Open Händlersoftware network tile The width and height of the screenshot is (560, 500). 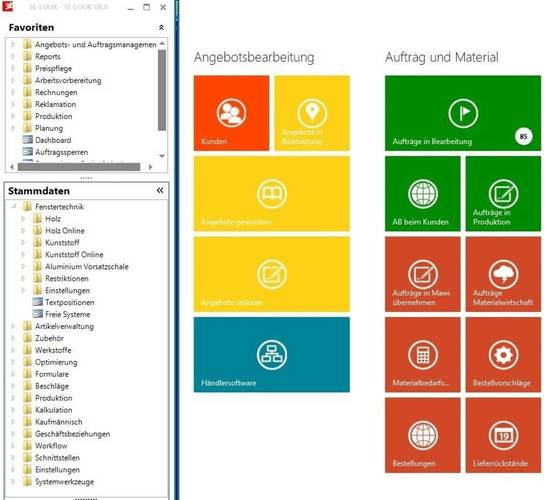271,355
